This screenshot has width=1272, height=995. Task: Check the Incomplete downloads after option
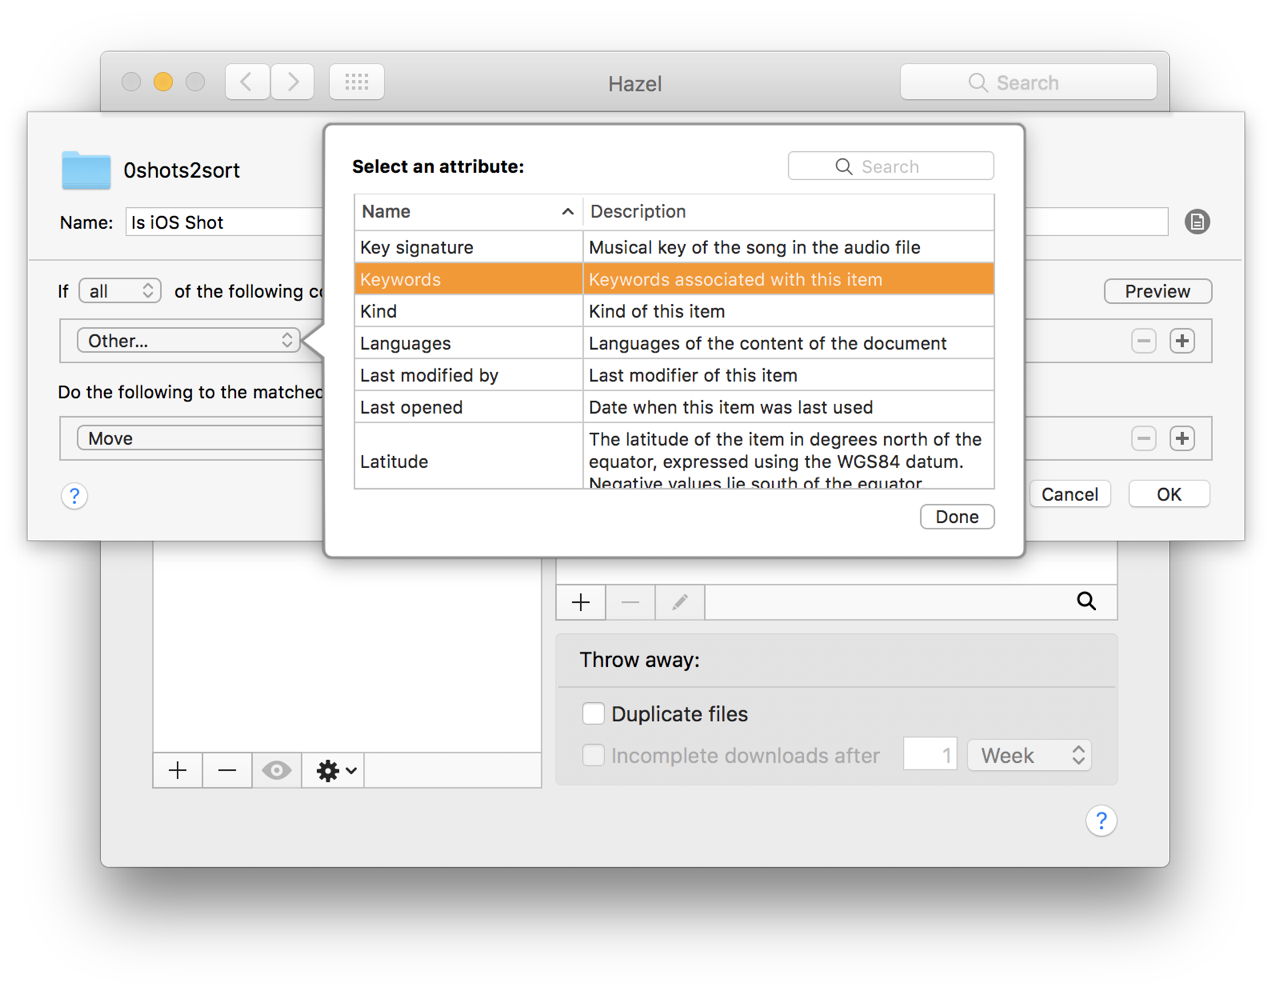coord(593,755)
